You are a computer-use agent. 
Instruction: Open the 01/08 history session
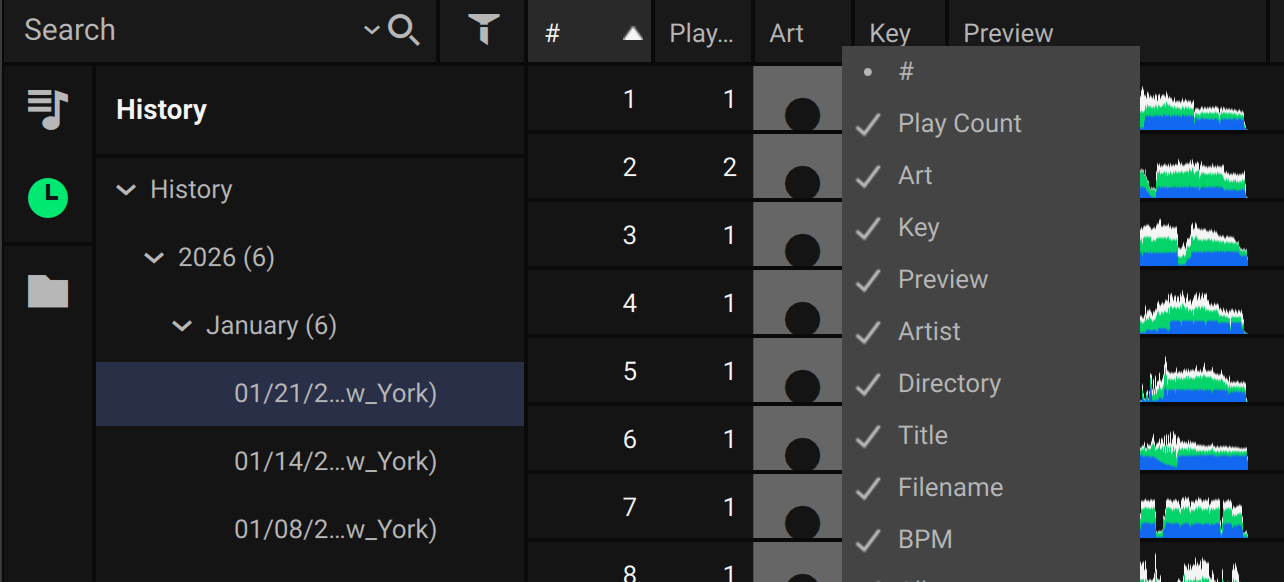click(x=335, y=529)
